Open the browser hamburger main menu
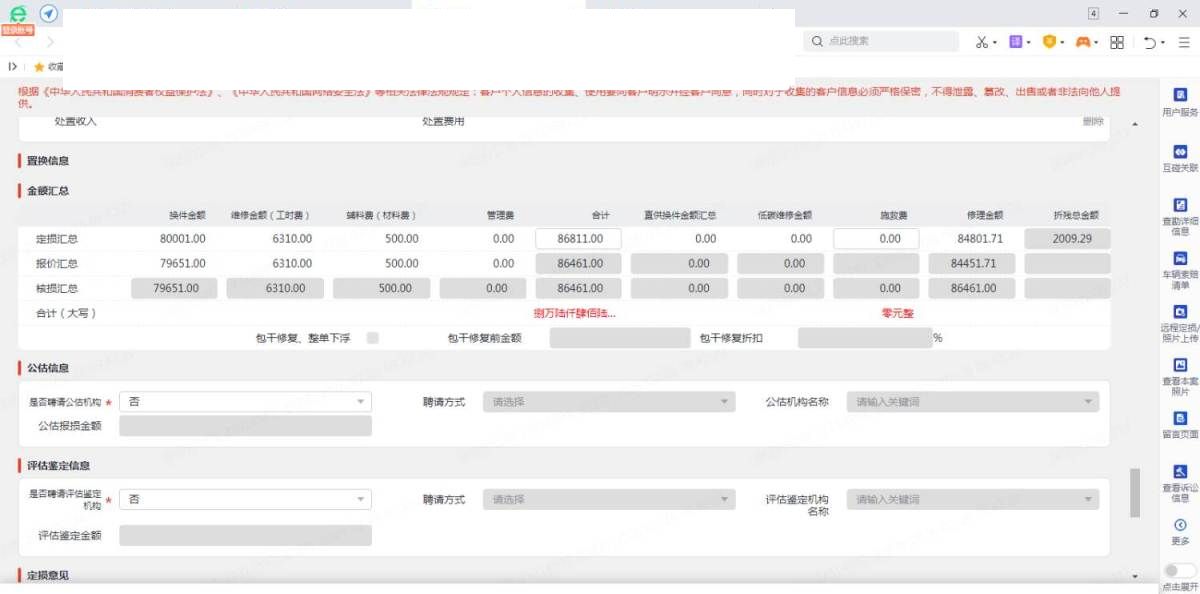 (x=1184, y=42)
